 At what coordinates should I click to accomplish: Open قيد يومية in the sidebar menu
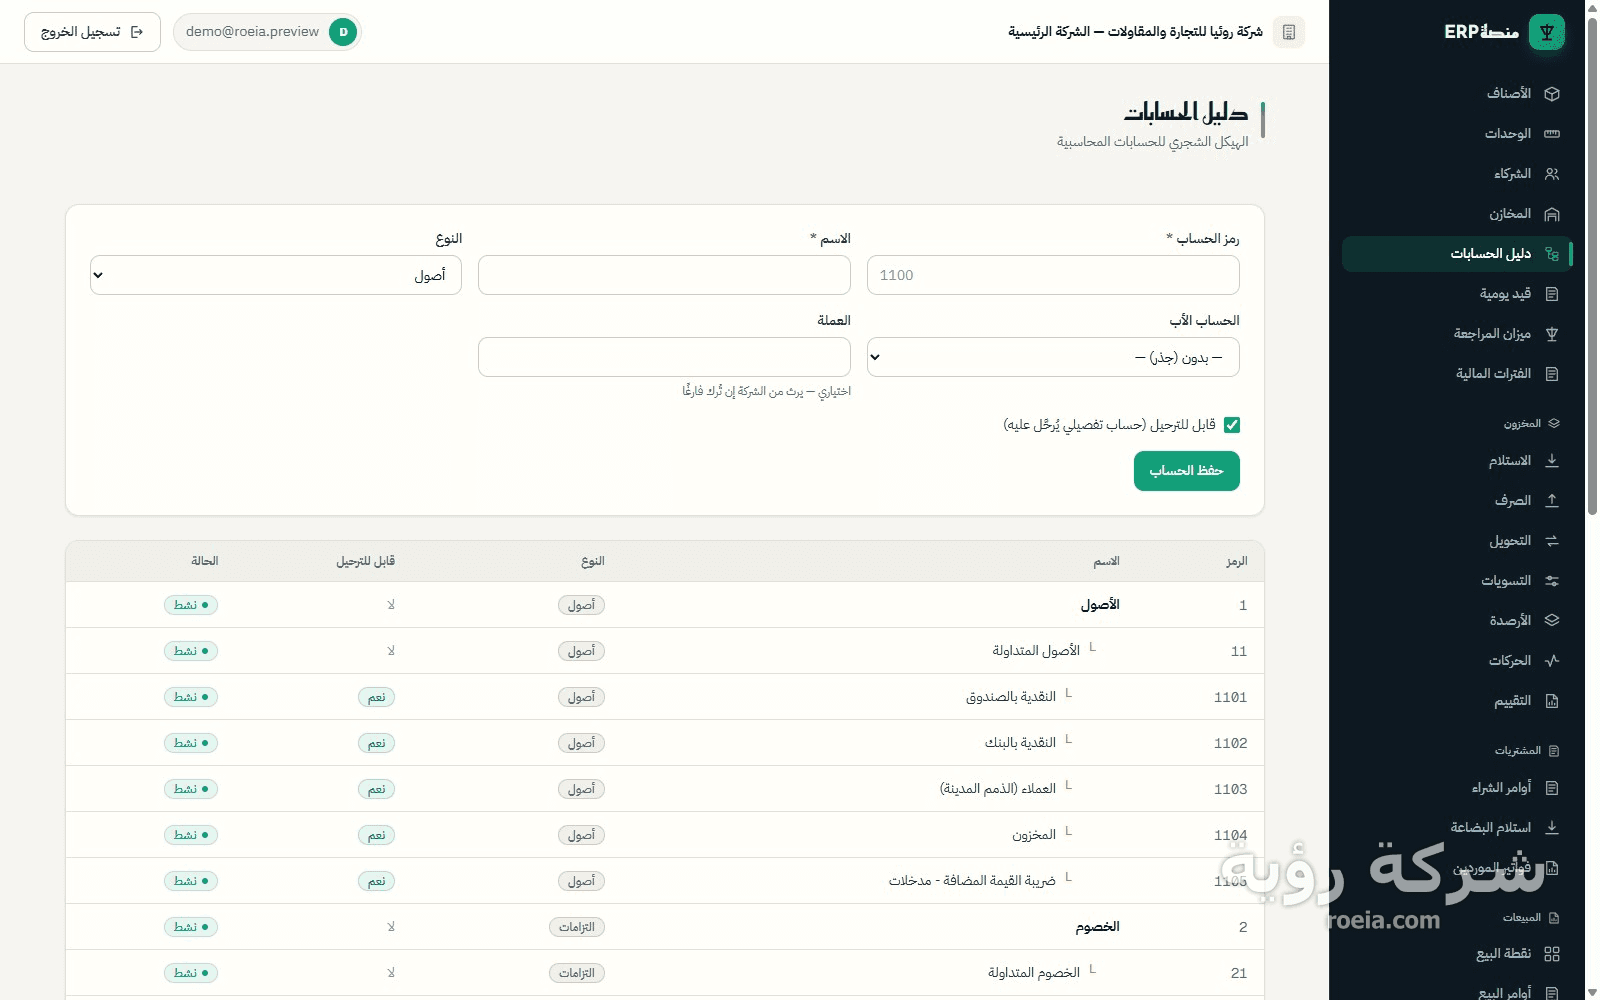click(1457, 294)
